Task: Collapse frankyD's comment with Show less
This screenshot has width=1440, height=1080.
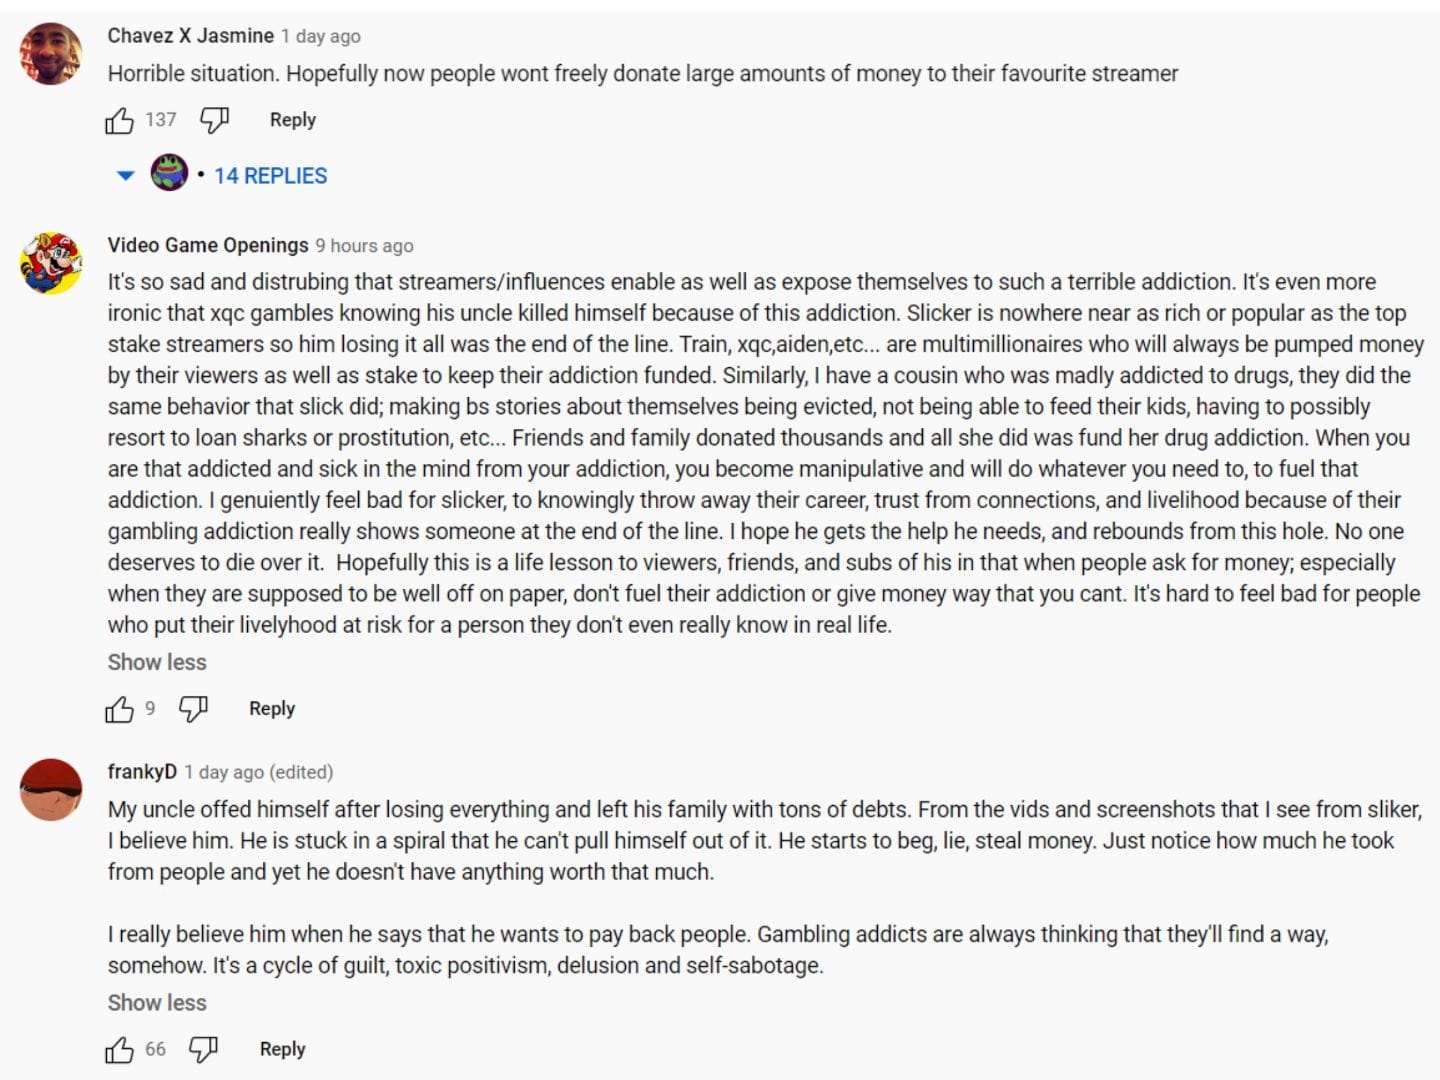Action: [x=157, y=1003]
